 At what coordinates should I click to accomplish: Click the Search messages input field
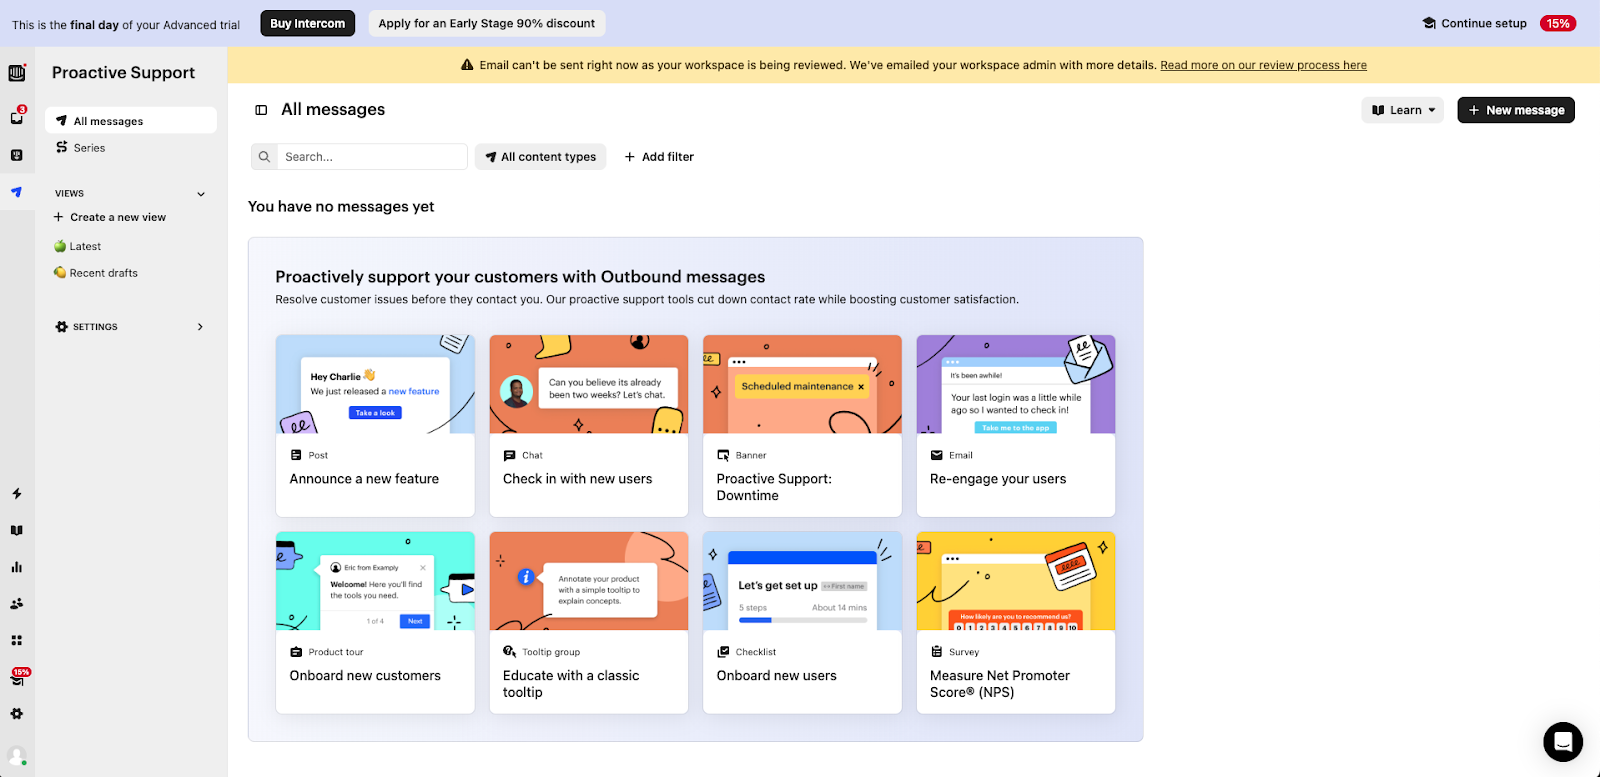click(x=371, y=157)
